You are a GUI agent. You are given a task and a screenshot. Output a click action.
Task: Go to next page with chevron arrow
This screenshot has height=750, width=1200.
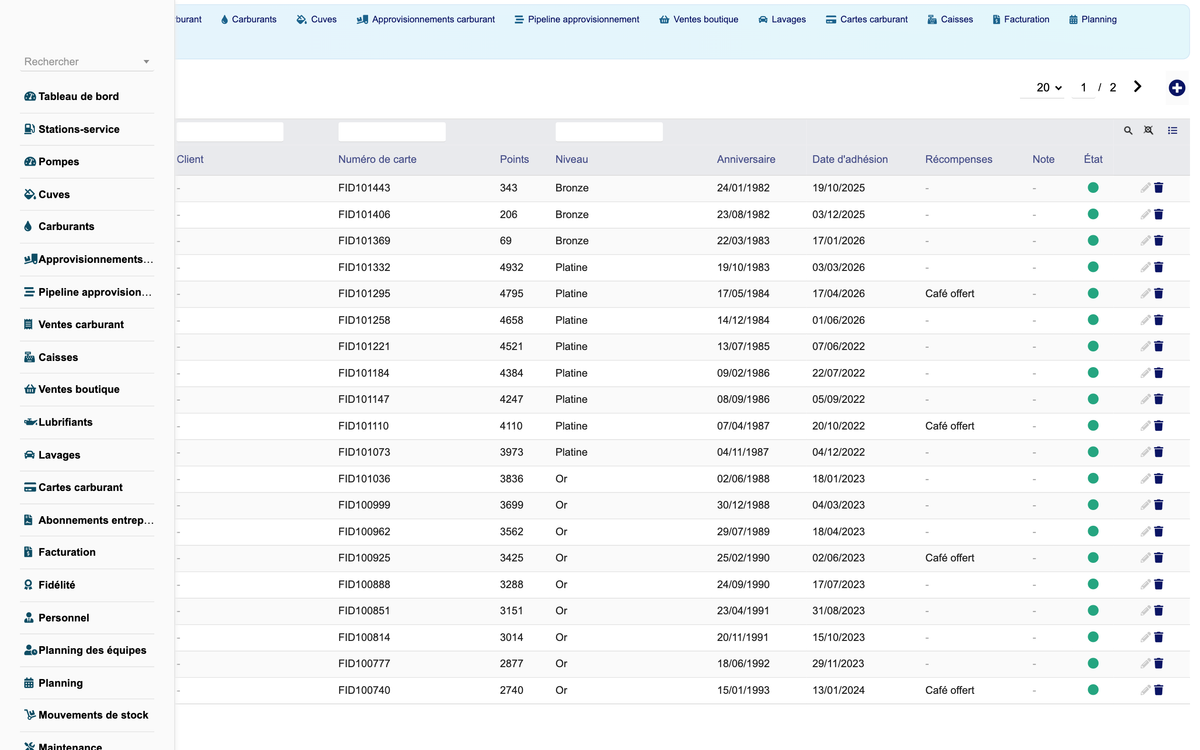[x=1137, y=87]
